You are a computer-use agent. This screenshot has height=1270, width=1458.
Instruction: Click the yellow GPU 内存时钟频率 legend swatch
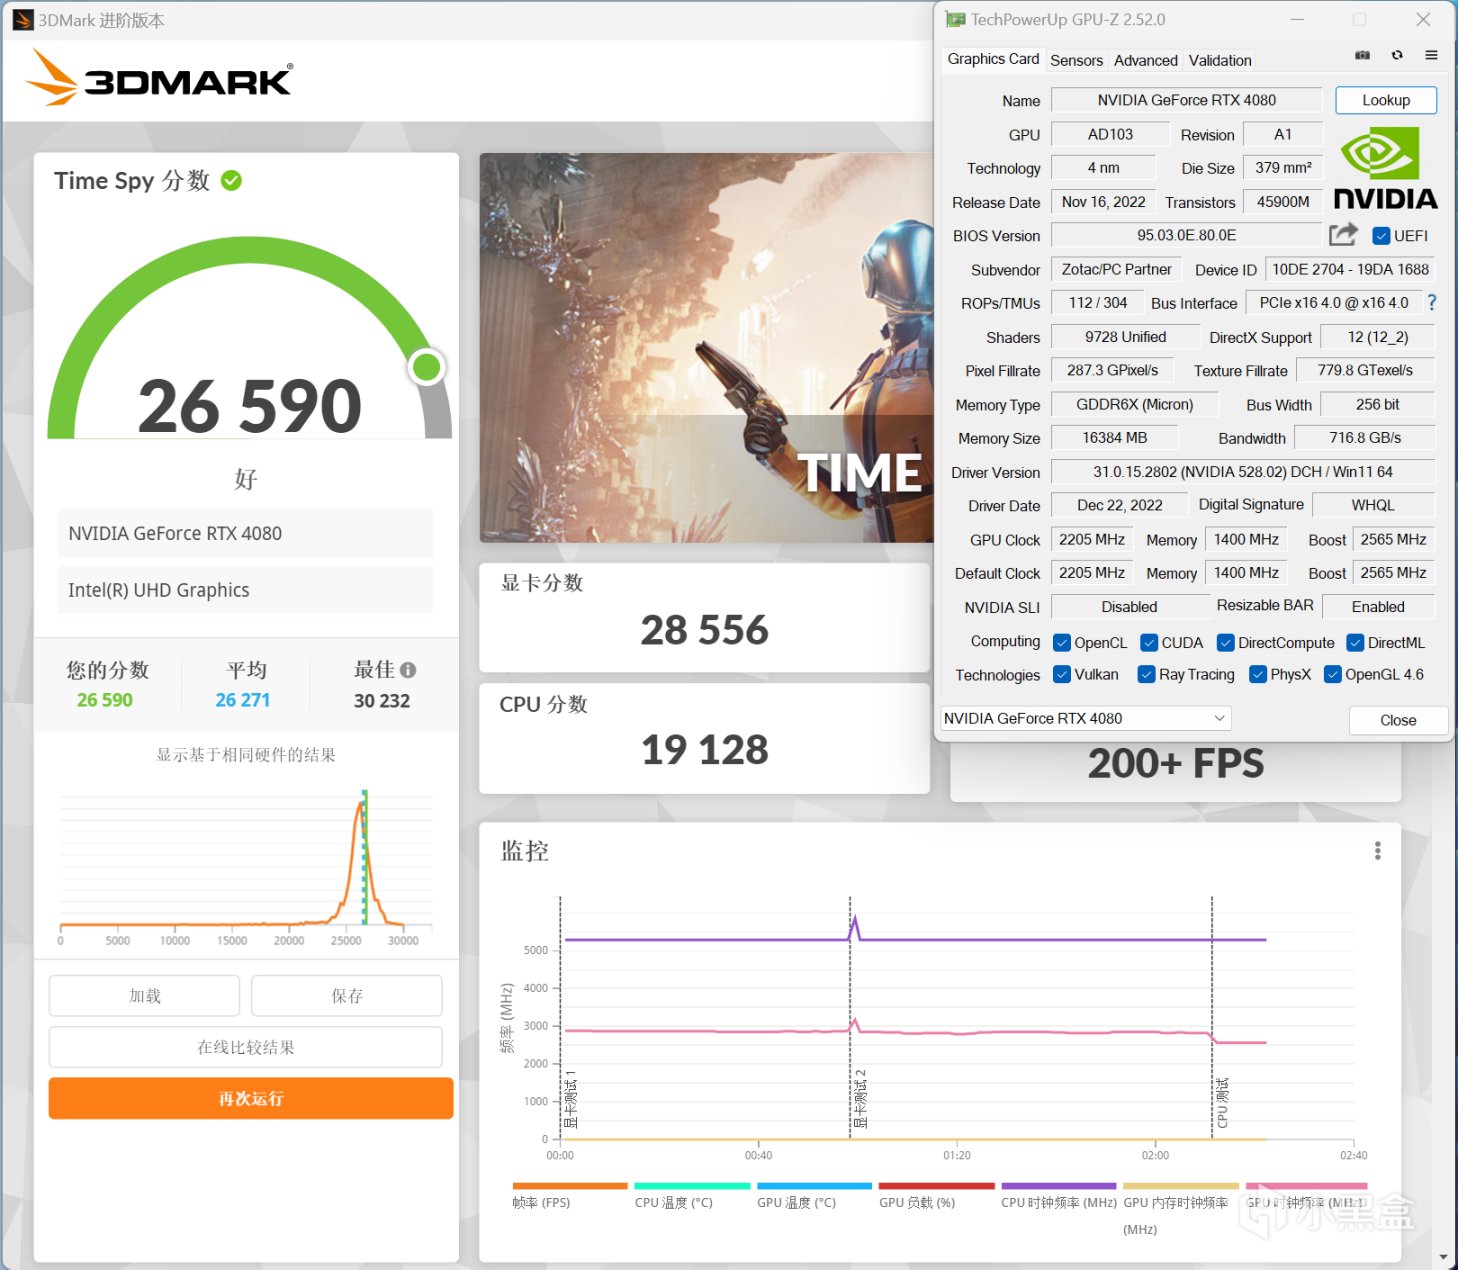(1181, 1186)
